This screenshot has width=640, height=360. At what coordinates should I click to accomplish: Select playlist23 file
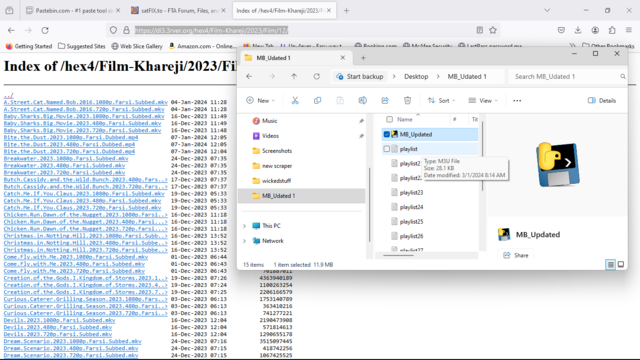(x=411, y=193)
